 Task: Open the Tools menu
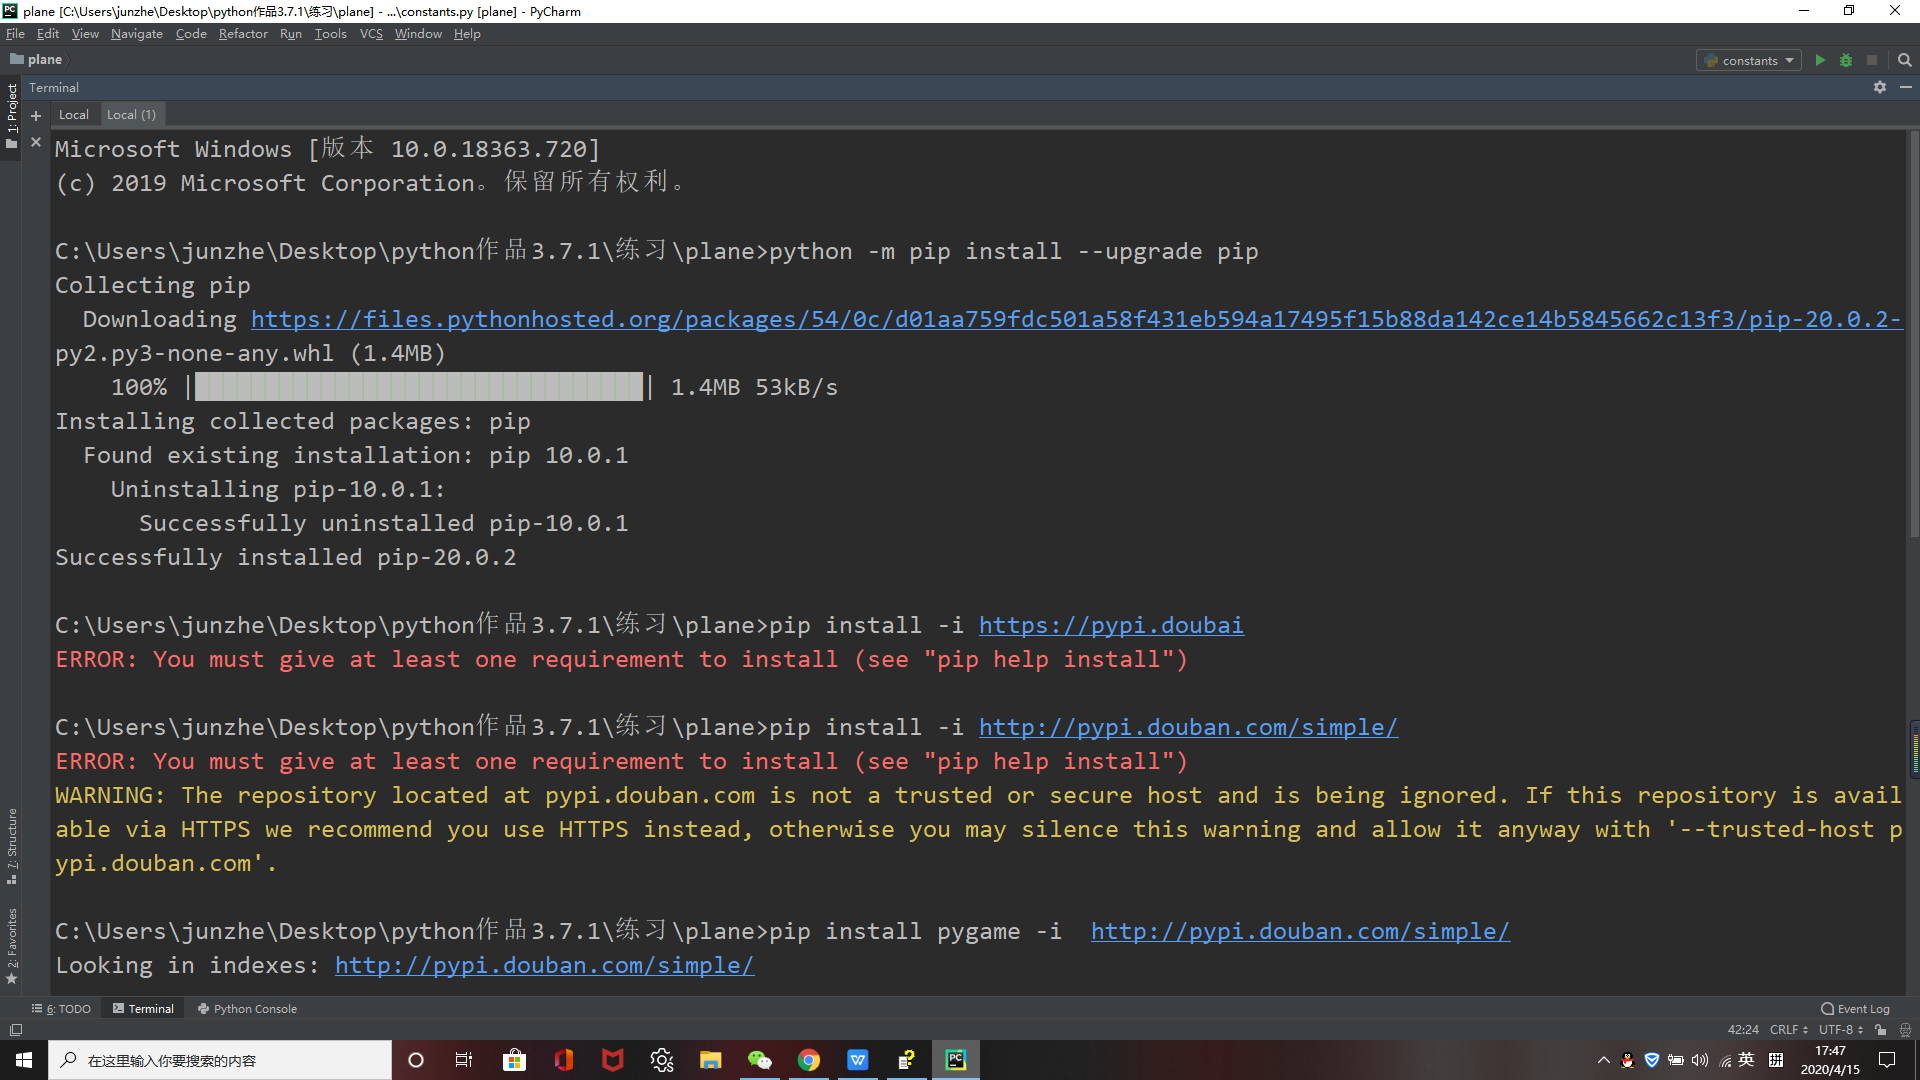(331, 34)
